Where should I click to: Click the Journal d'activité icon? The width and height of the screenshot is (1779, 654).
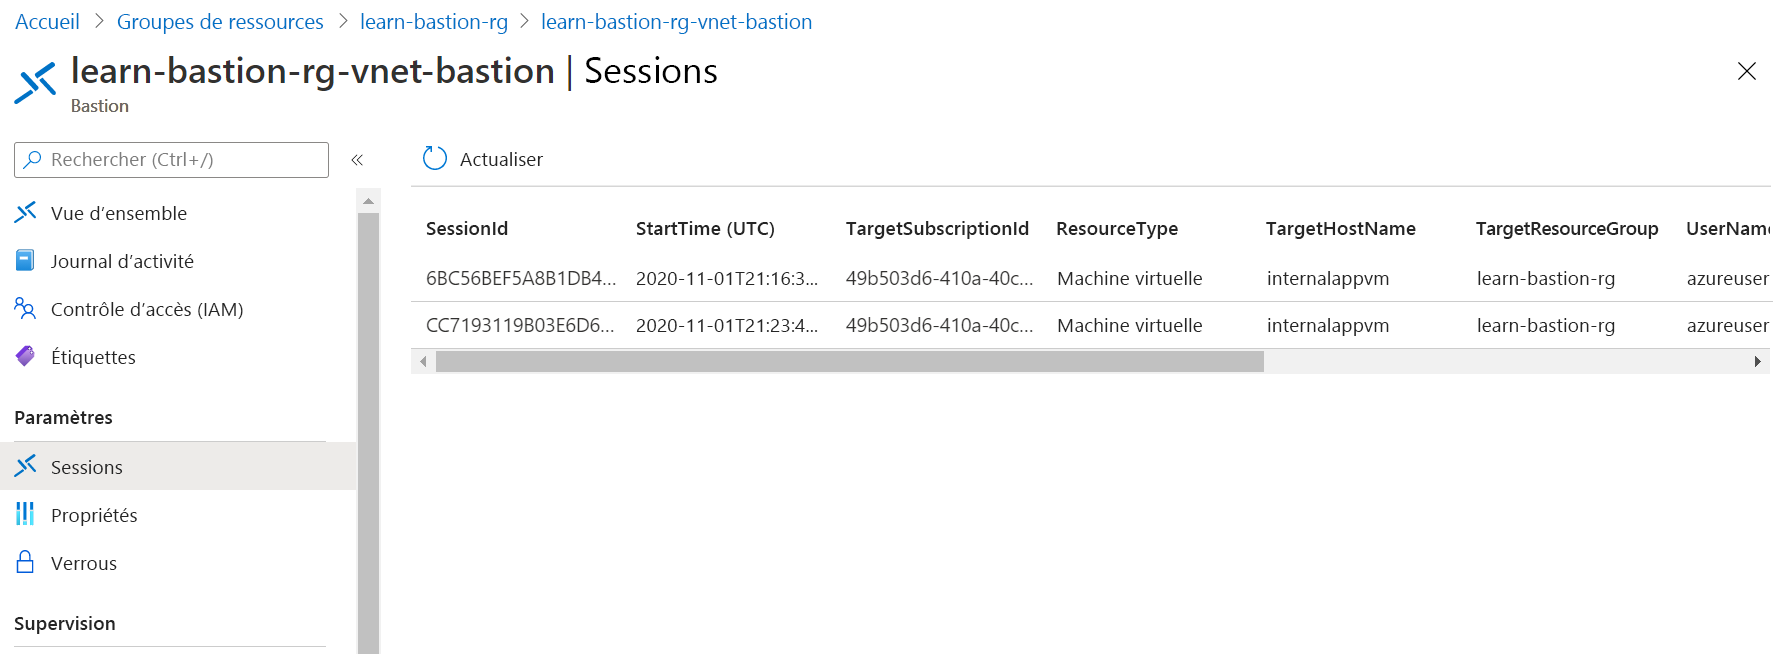tap(24, 260)
